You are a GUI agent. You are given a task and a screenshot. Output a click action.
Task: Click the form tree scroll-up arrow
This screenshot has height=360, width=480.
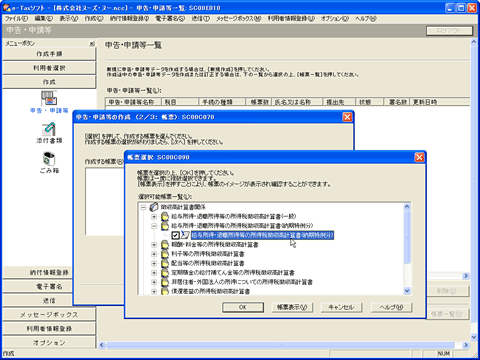407,207
